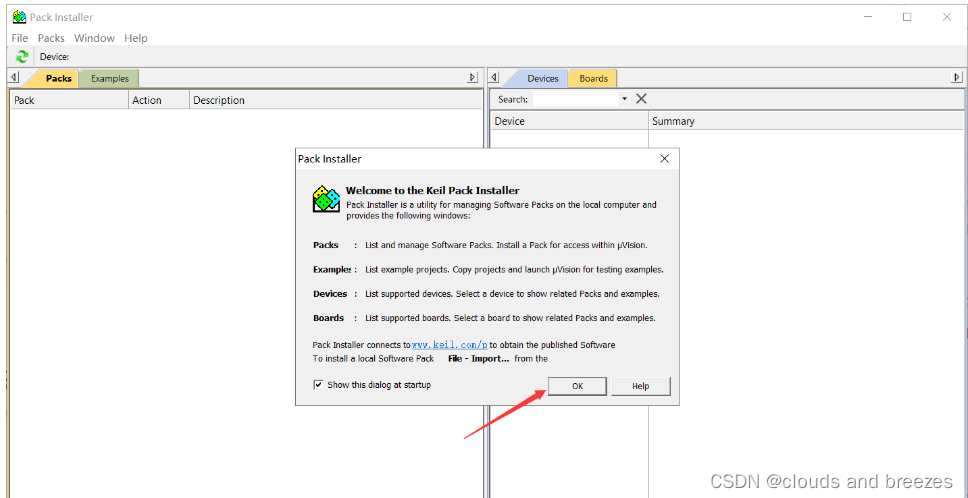This screenshot has height=498, width=968.
Task: Click the 'File - Import...' text in dialog
Action: tap(478, 359)
